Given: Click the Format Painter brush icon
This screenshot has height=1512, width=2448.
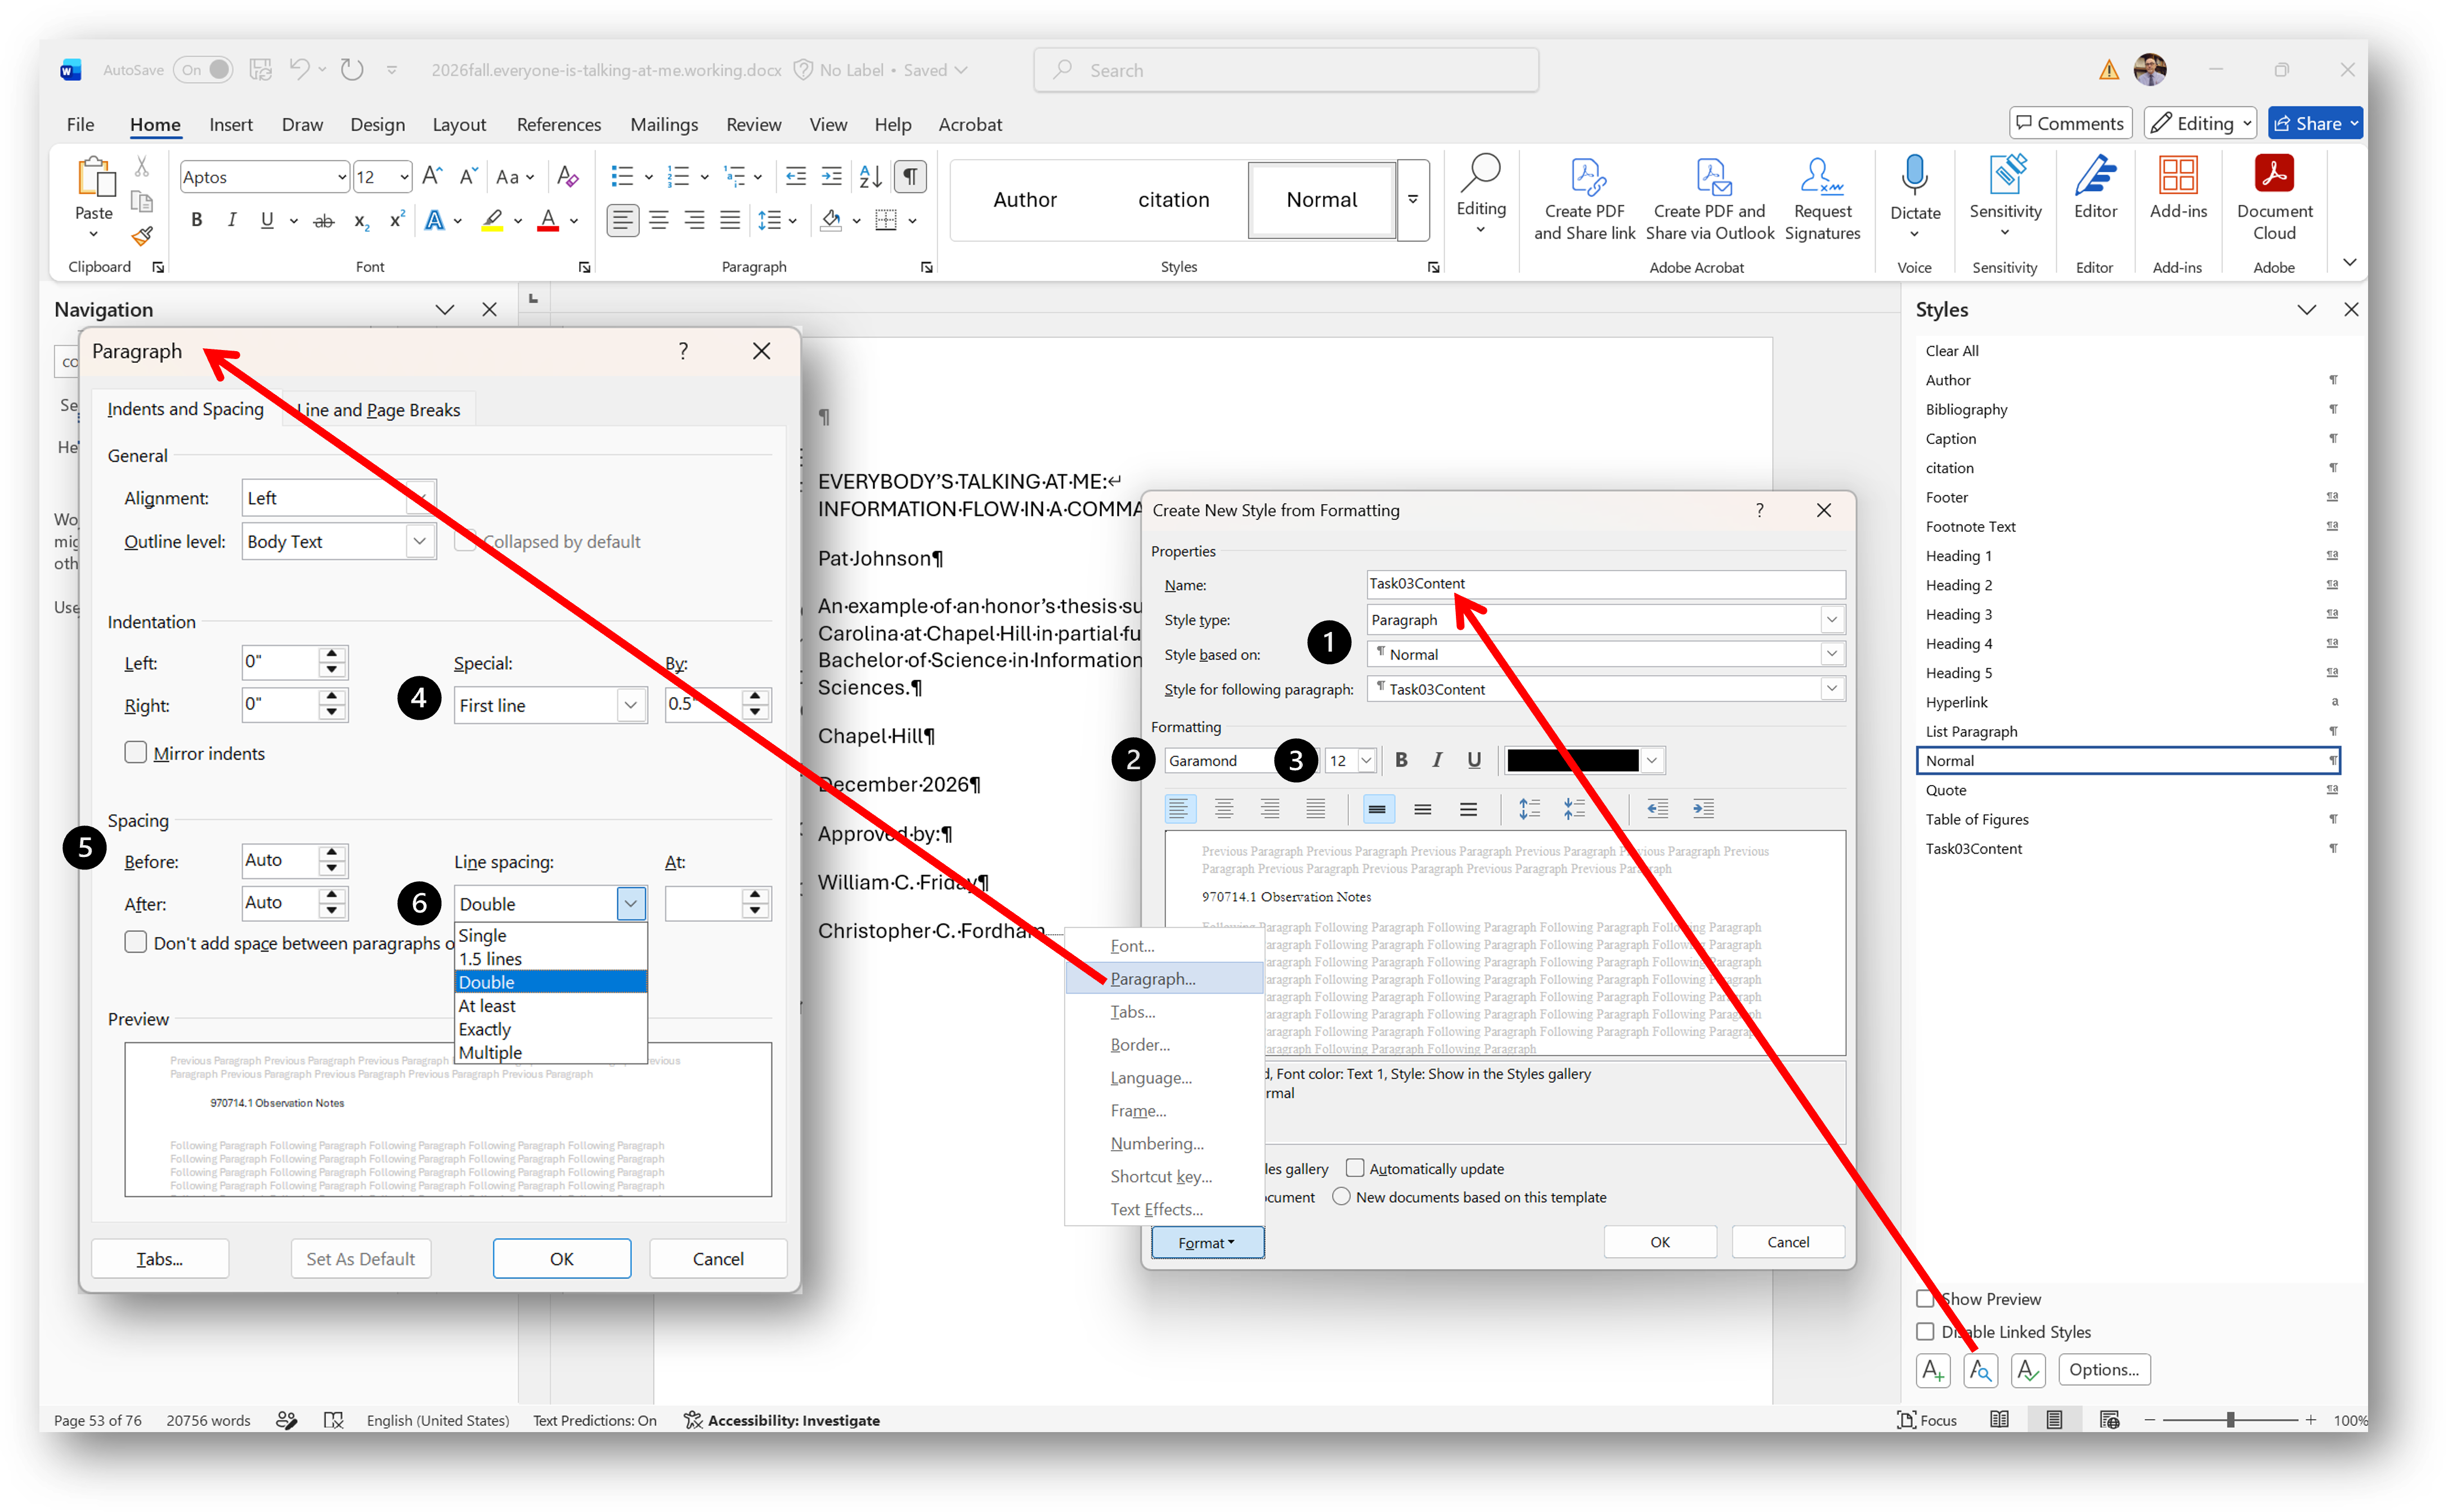Looking at the screenshot, I should tap(142, 237).
